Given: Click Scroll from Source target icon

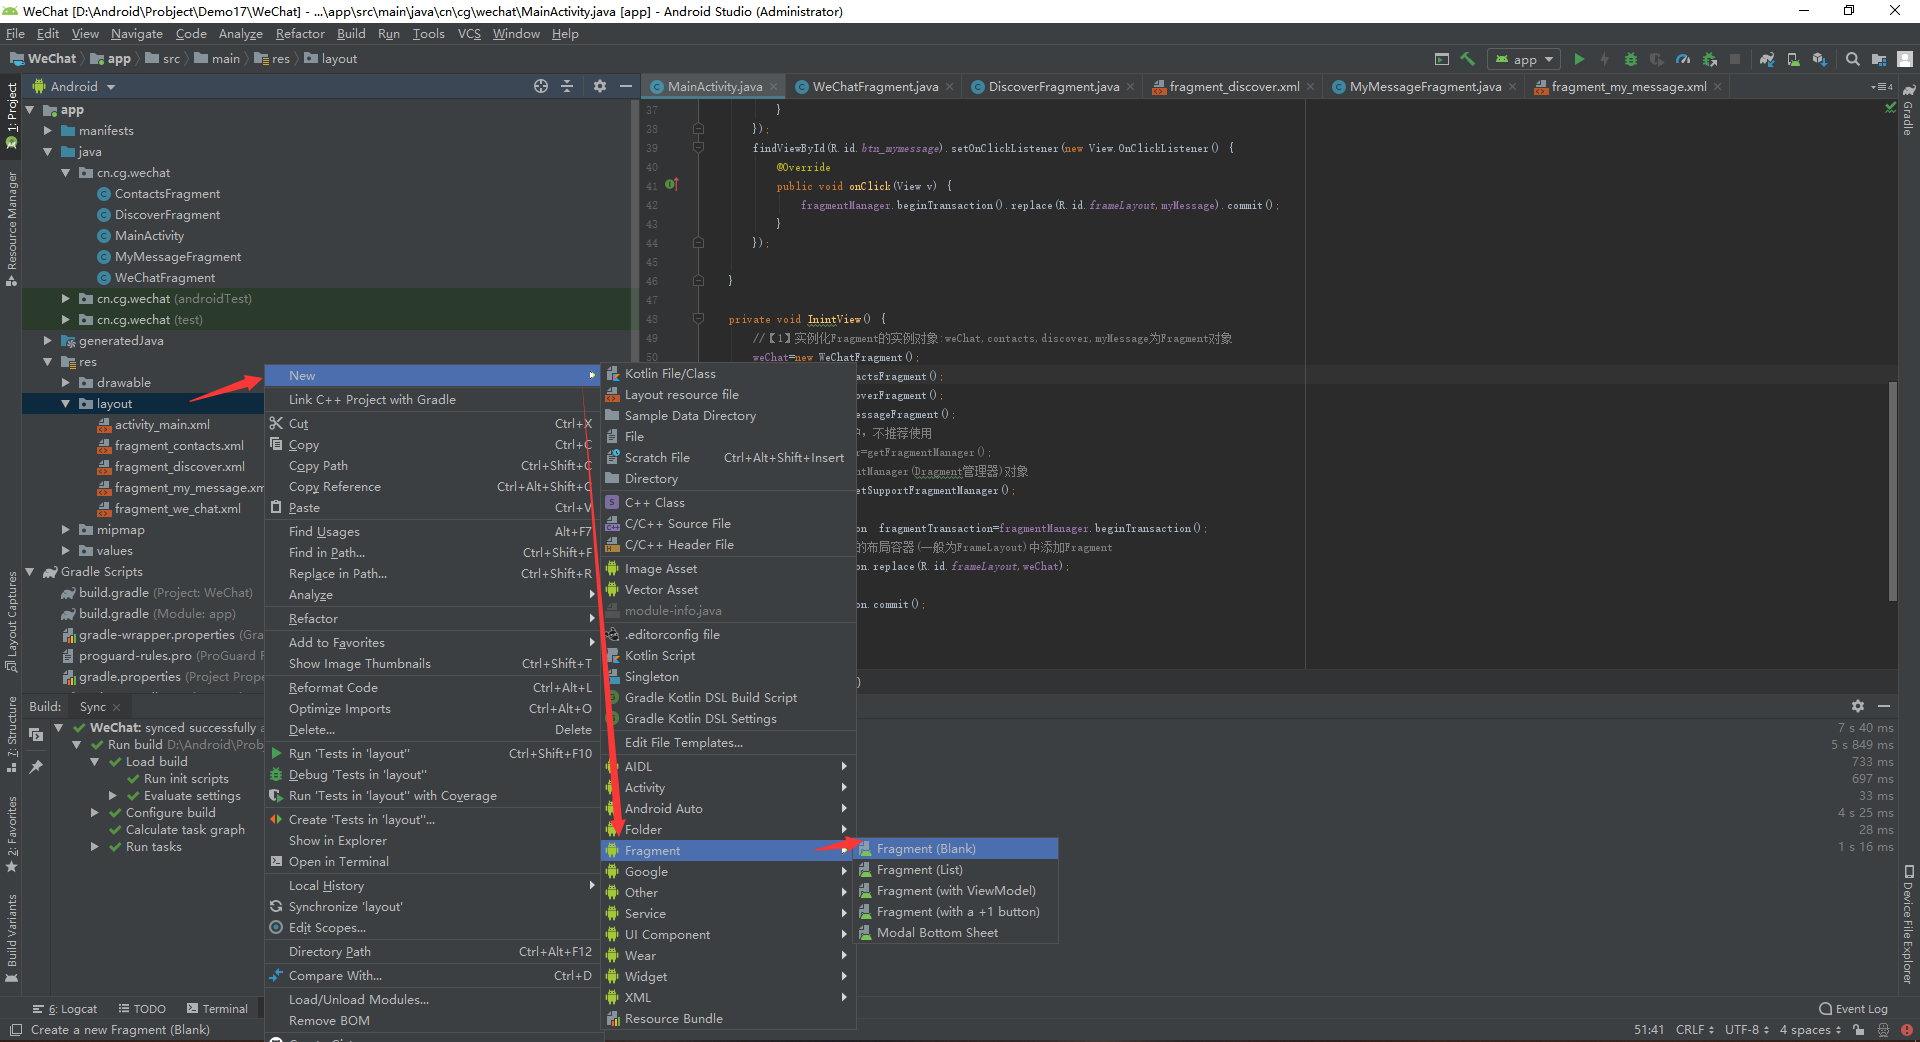Looking at the screenshot, I should pos(541,86).
